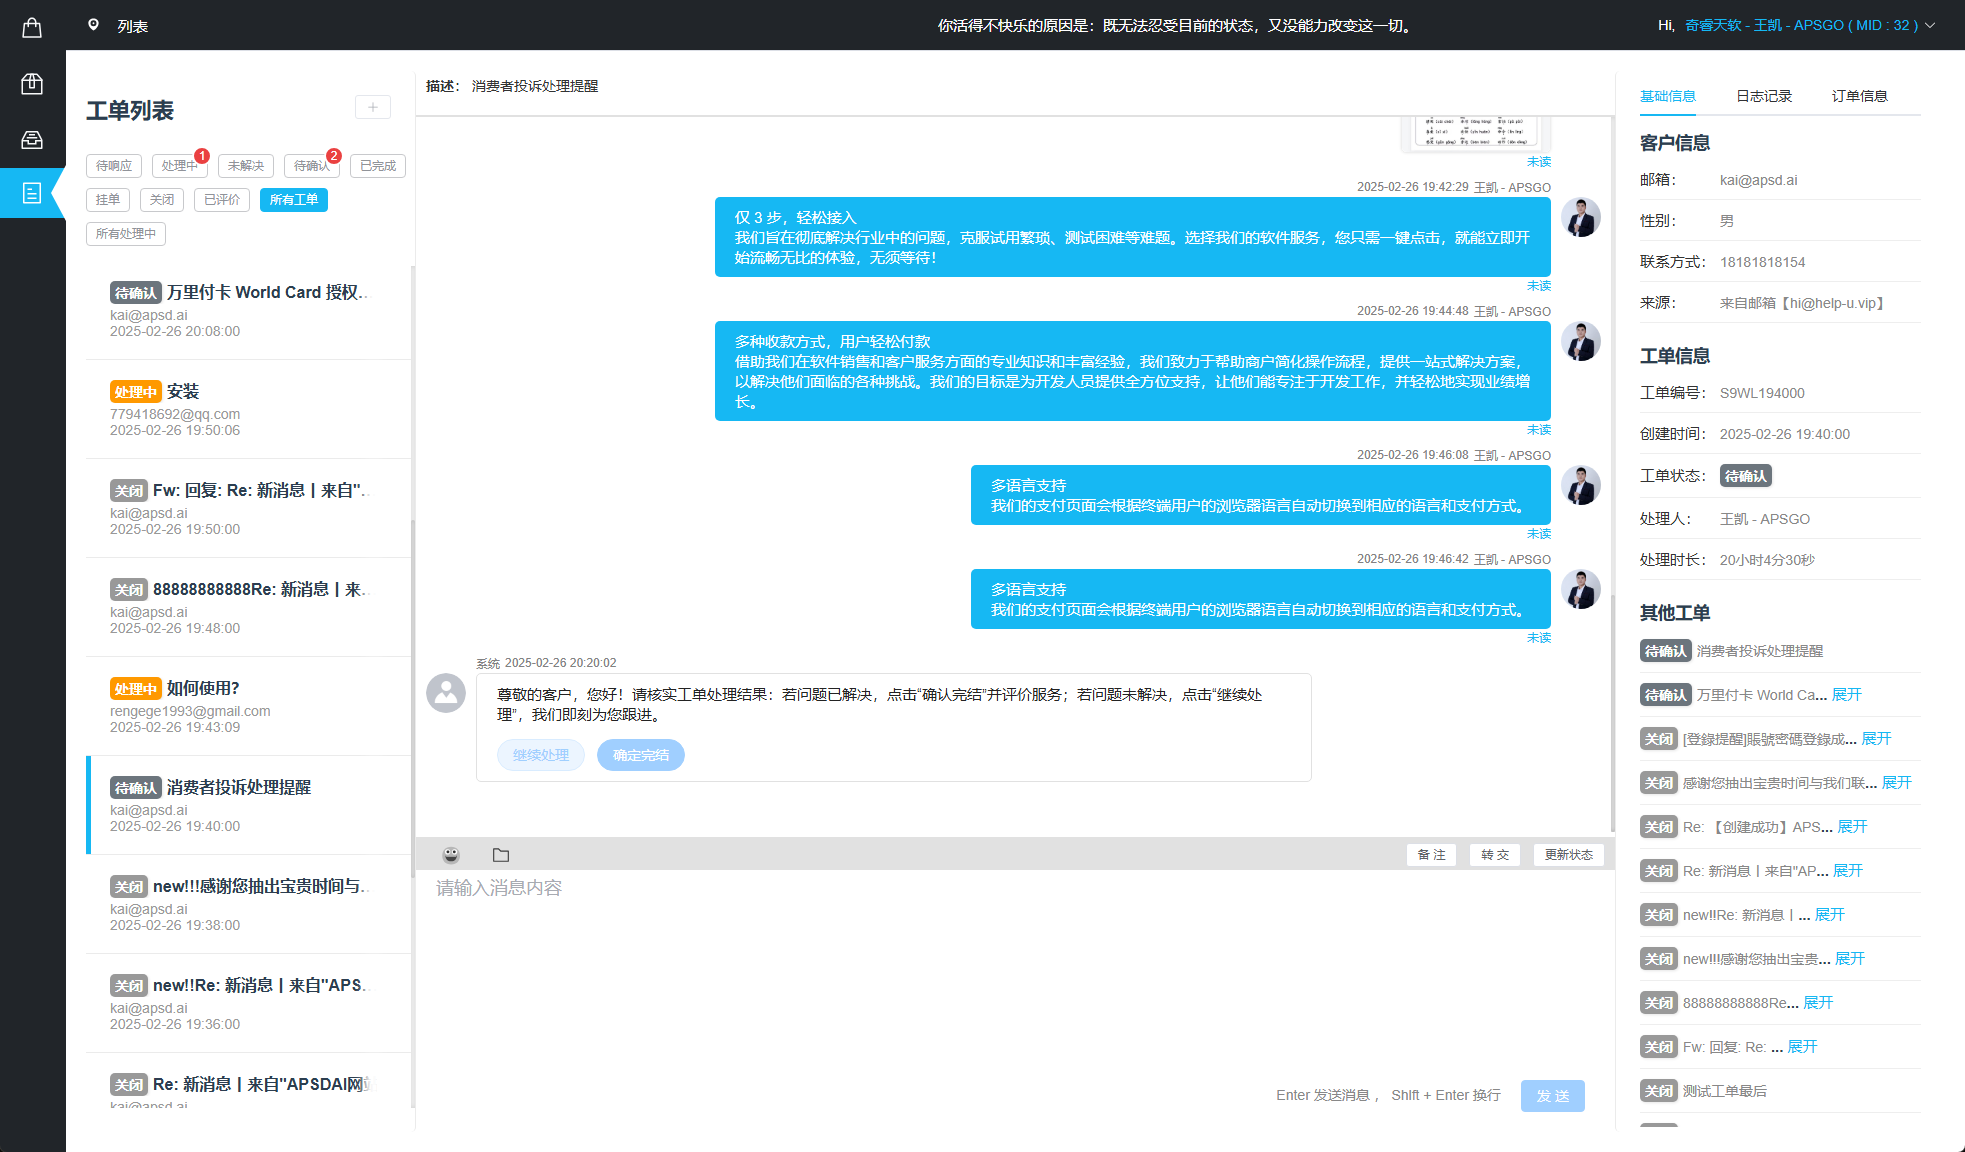Open the shopping bag icon in sidebar
The image size is (1965, 1152).
(31, 27)
